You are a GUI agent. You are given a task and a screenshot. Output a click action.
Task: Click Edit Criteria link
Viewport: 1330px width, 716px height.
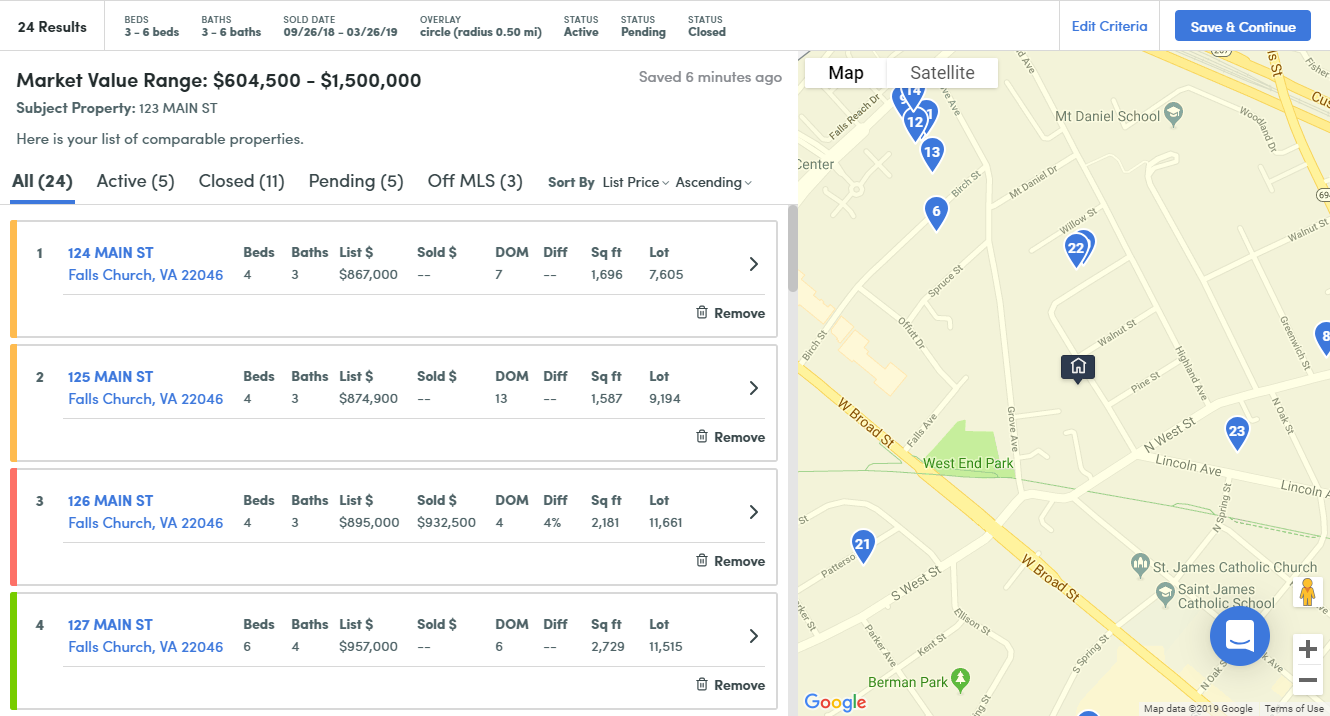(x=1109, y=26)
